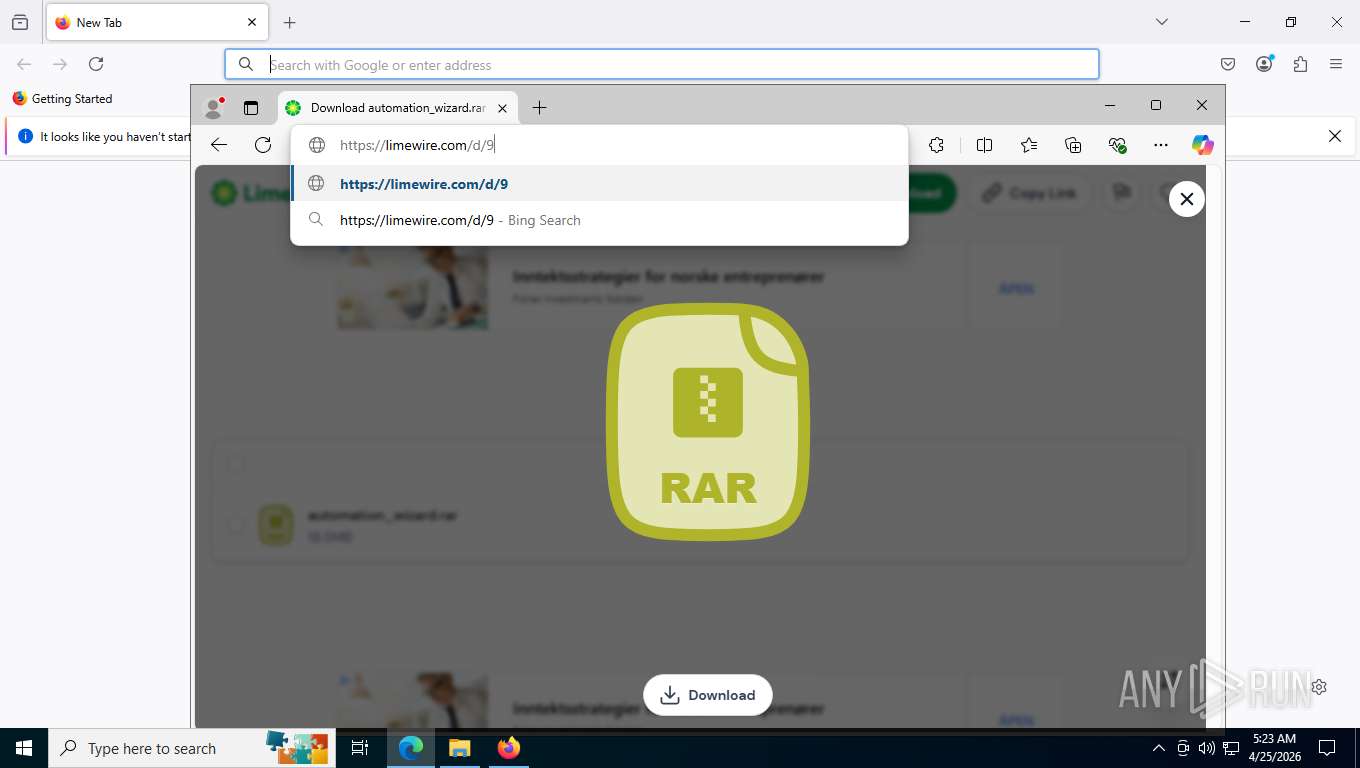Open Edge settings and more ellipsis
1360x768 pixels.
point(1160,145)
